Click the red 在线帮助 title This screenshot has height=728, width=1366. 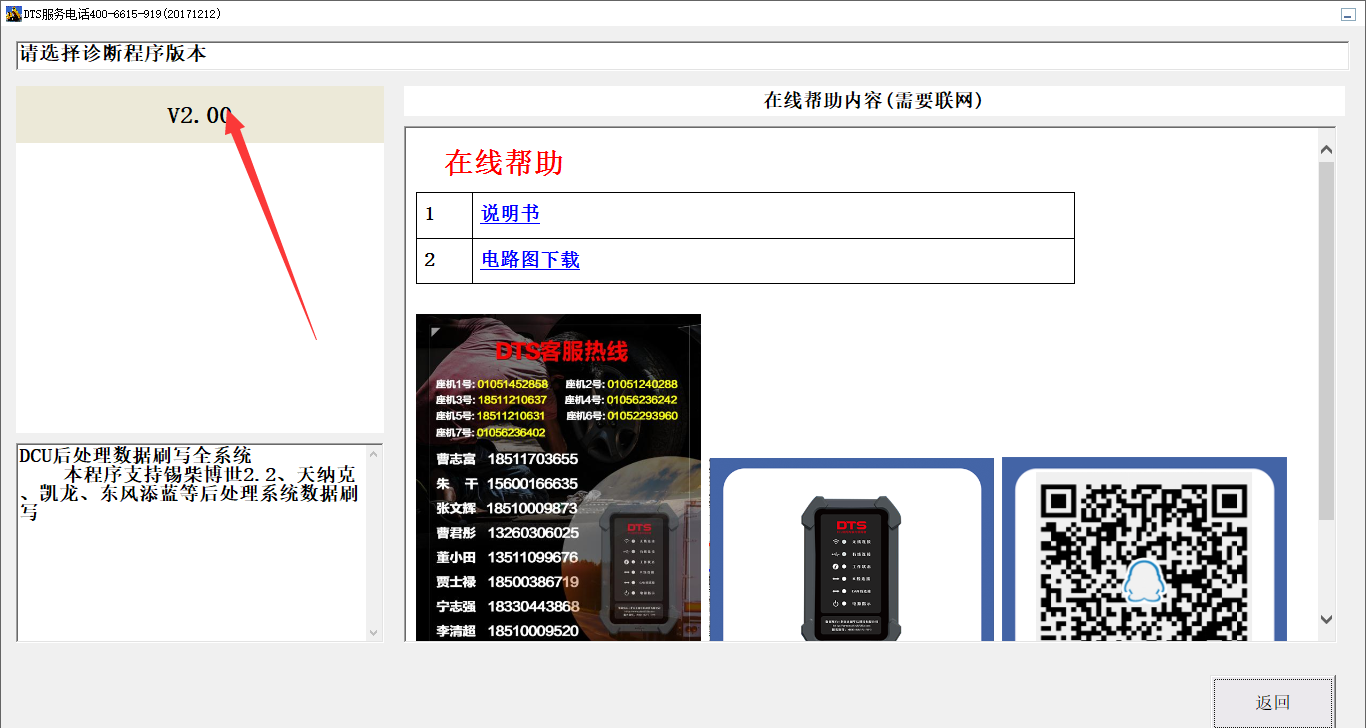tap(504, 163)
